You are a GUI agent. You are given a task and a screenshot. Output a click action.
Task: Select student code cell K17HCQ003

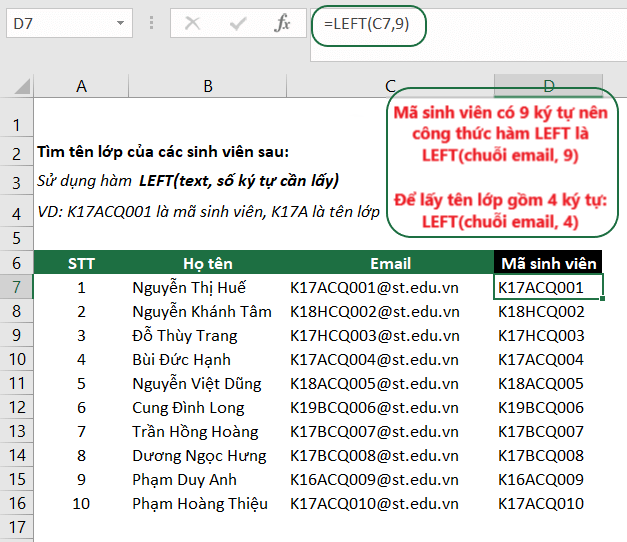pyautogui.click(x=548, y=335)
